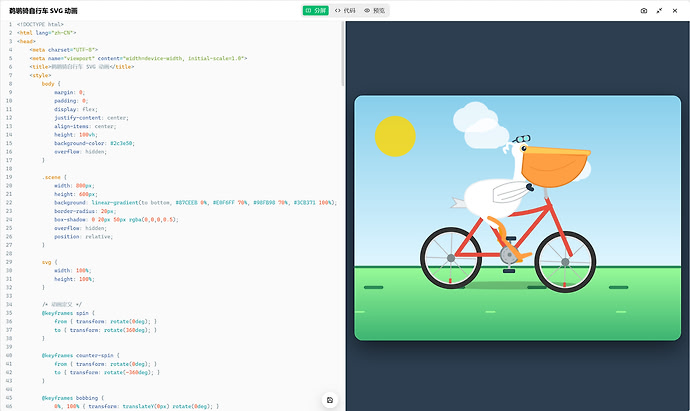Click the 'to { transform: rotate(360deg); }' line
The width and height of the screenshot is (690, 411).
click(x=106, y=330)
